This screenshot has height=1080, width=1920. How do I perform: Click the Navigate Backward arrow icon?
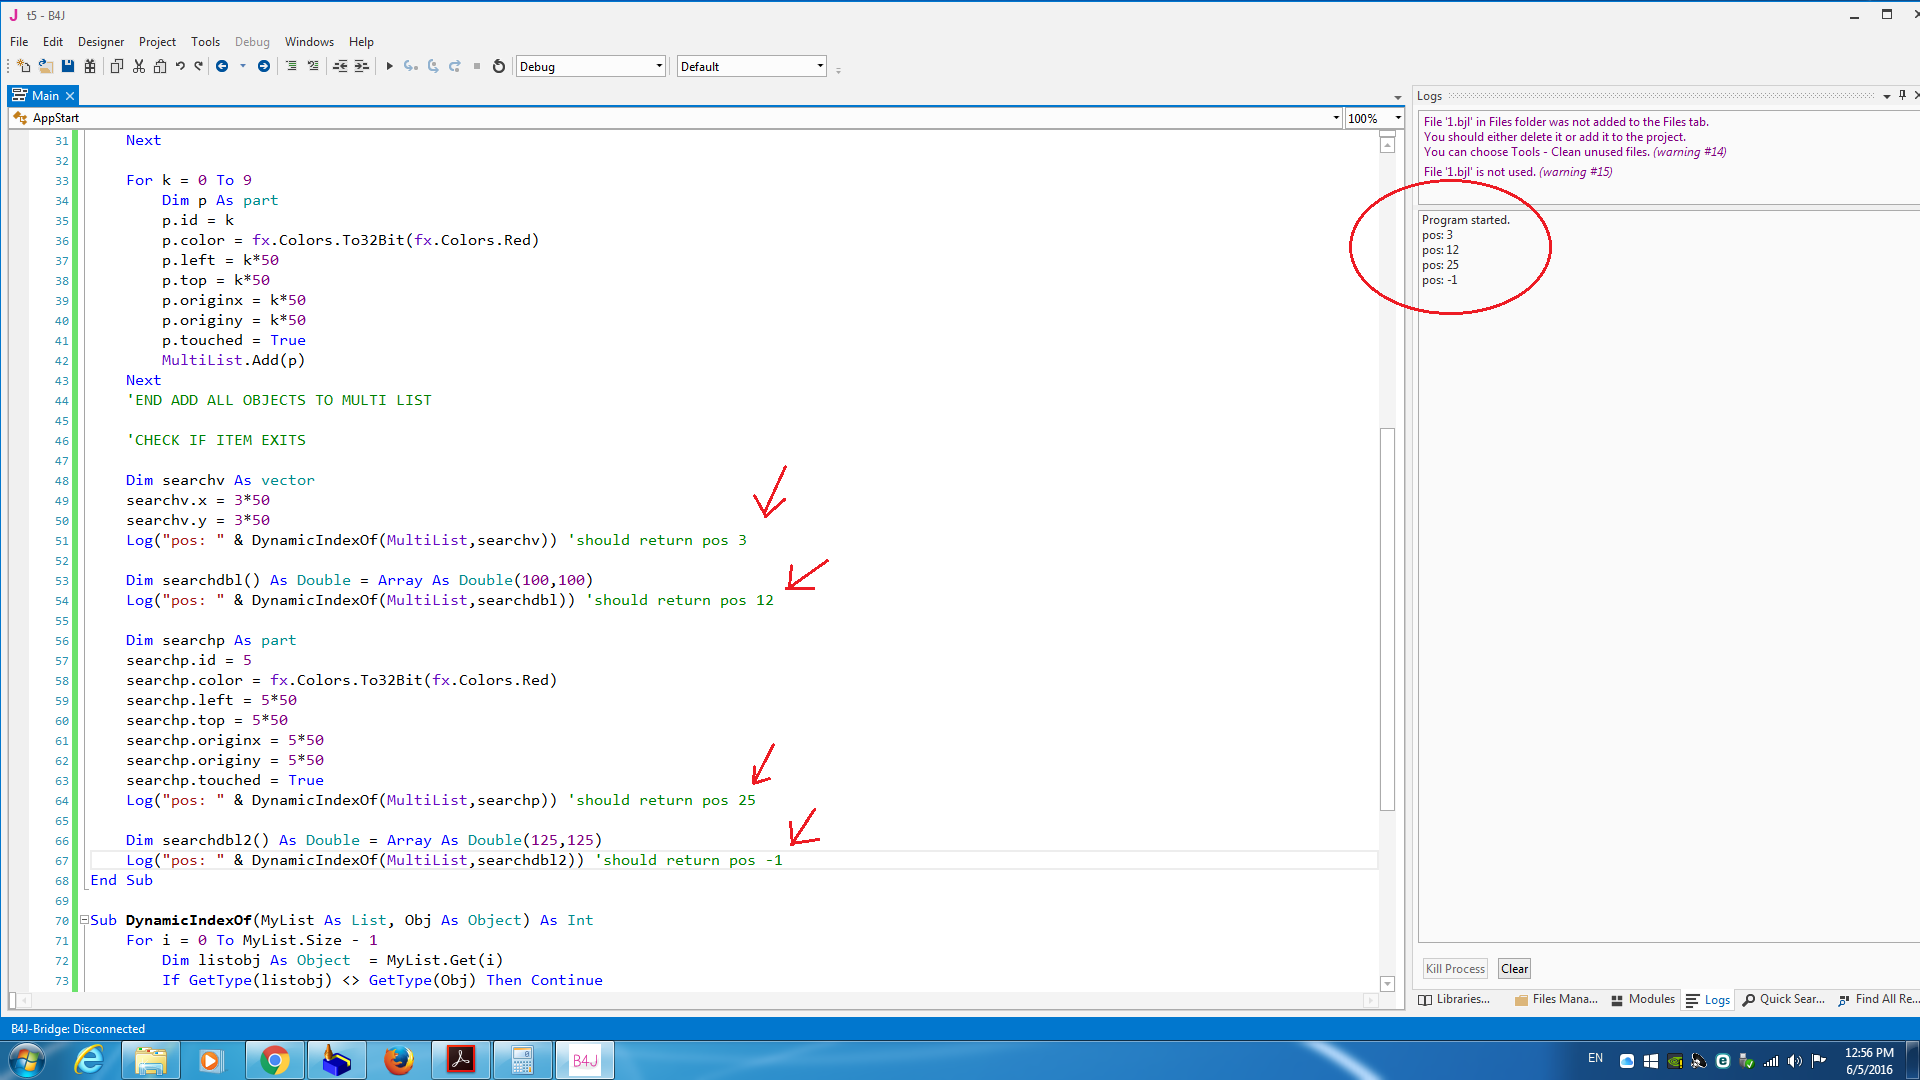coord(222,66)
